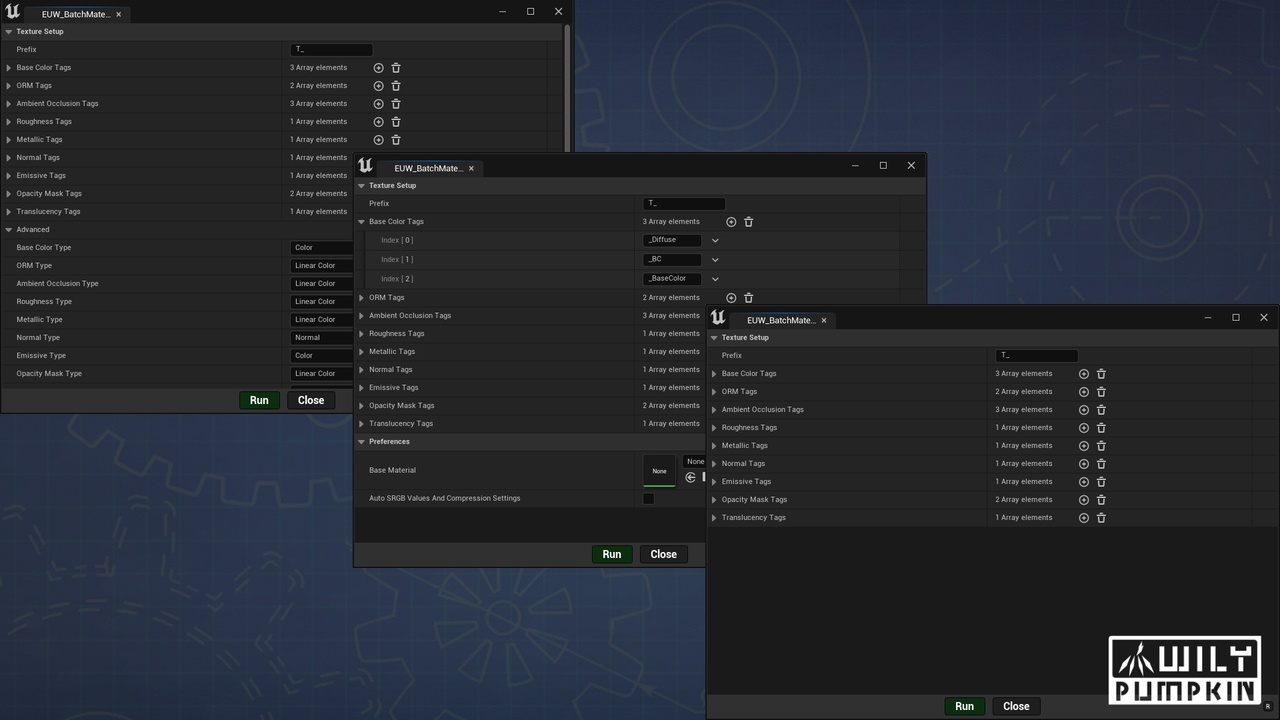This screenshot has width=1280, height=720.
Task: Add Roughness Tags element in left window
Action: [x=378, y=122]
